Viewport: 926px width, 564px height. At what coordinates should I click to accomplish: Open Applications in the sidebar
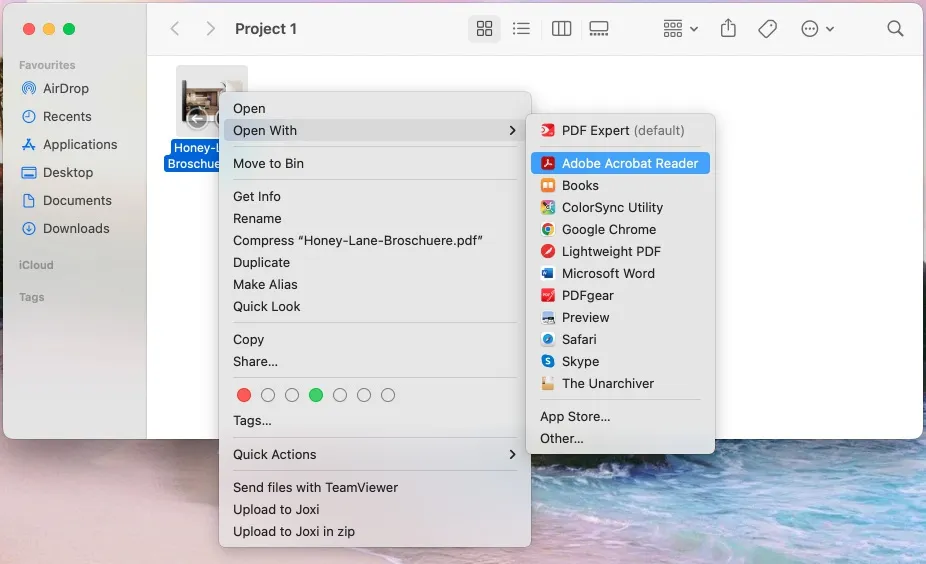(70, 145)
